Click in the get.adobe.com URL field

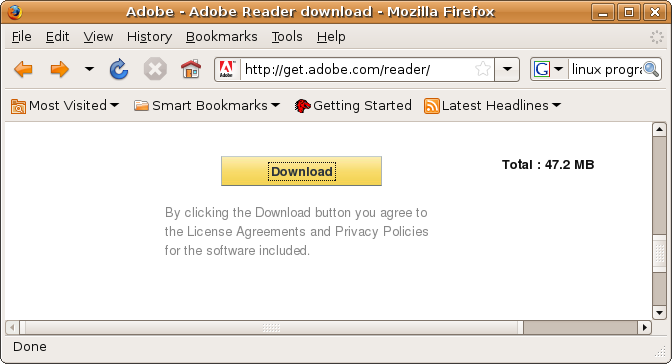point(358,69)
